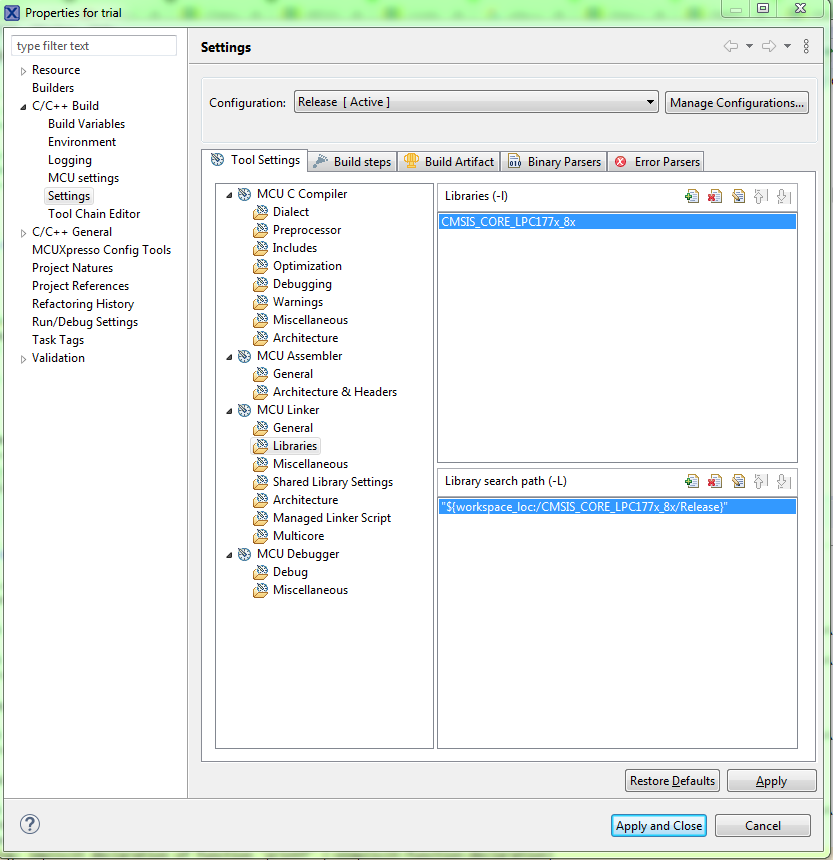Edit selected Library search path entry
Image resolution: width=833 pixels, height=860 pixels.
[x=738, y=481]
